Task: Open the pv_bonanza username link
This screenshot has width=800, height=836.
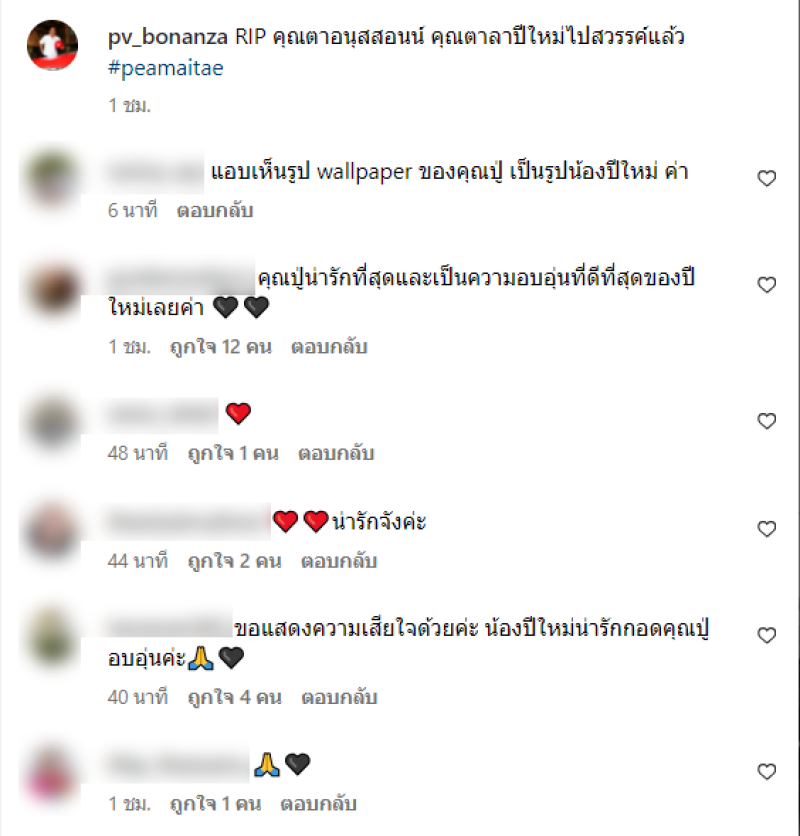Action: (x=168, y=37)
